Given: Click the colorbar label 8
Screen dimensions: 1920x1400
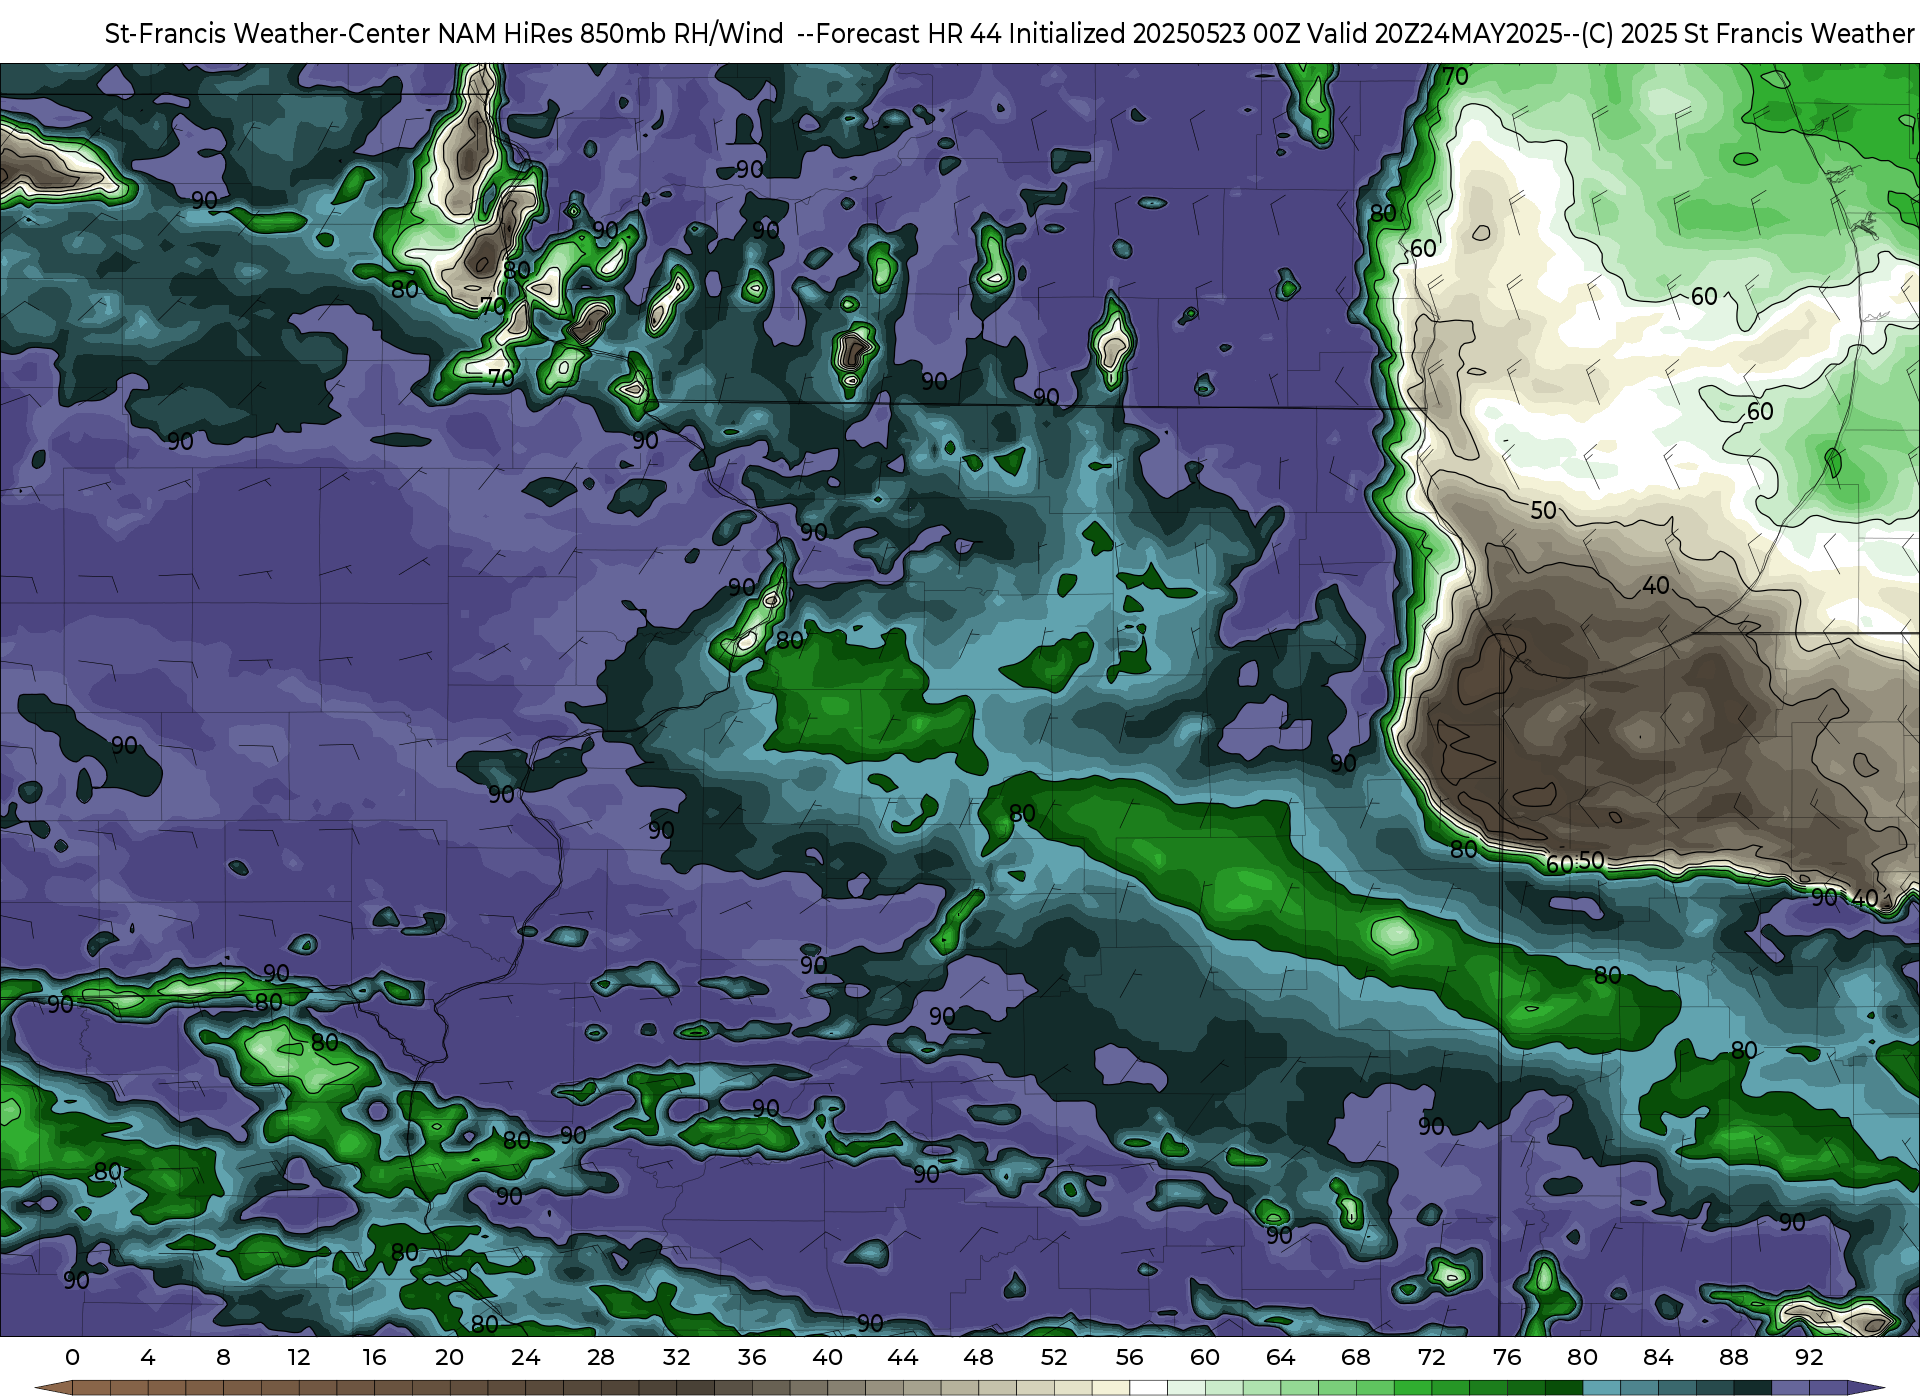Looking at the screenshot, I should tap(223, 1357).
